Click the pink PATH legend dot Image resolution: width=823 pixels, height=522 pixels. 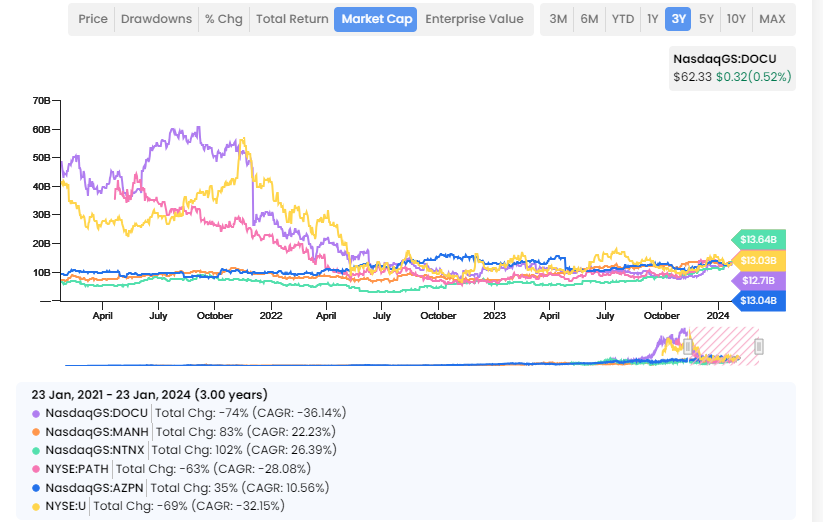pos(36,470)
